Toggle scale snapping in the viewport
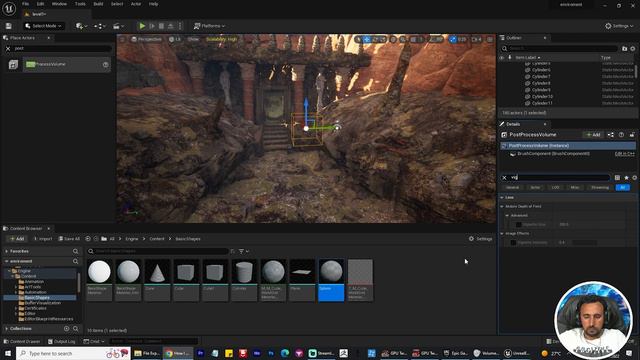 click(452, 39)
